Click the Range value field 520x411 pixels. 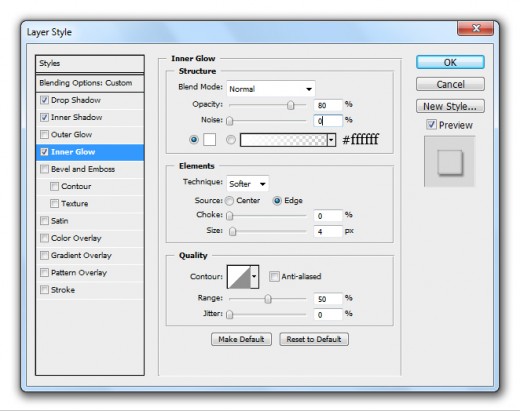pyautogui.click(x=328, y=299)
